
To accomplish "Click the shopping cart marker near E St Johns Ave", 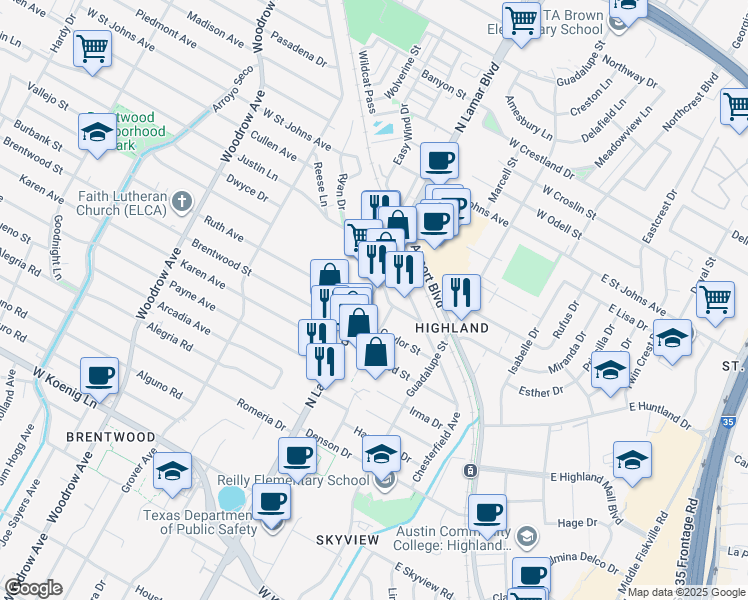I will [716, 298].
